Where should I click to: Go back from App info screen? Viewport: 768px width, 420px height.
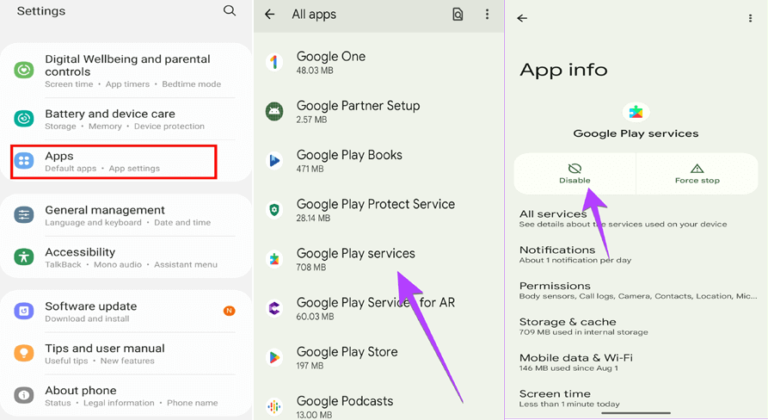tap(522, 18)
